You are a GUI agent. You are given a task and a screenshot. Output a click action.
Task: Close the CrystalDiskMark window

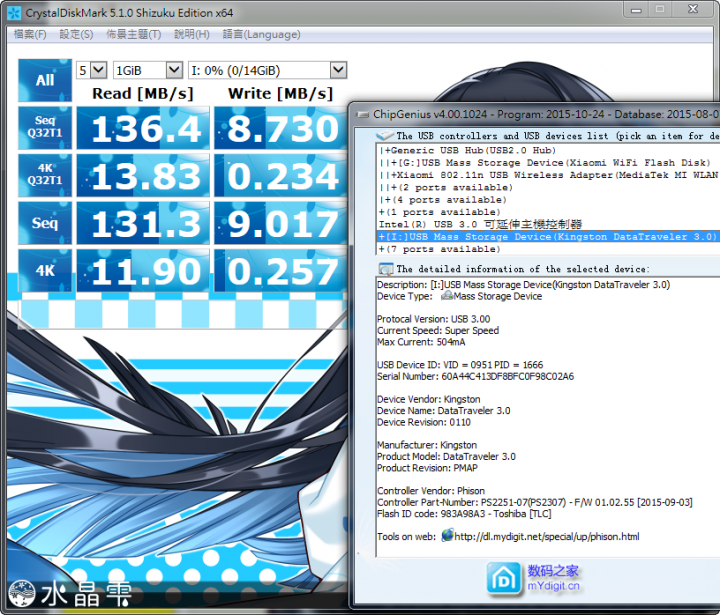pos(693,10)
